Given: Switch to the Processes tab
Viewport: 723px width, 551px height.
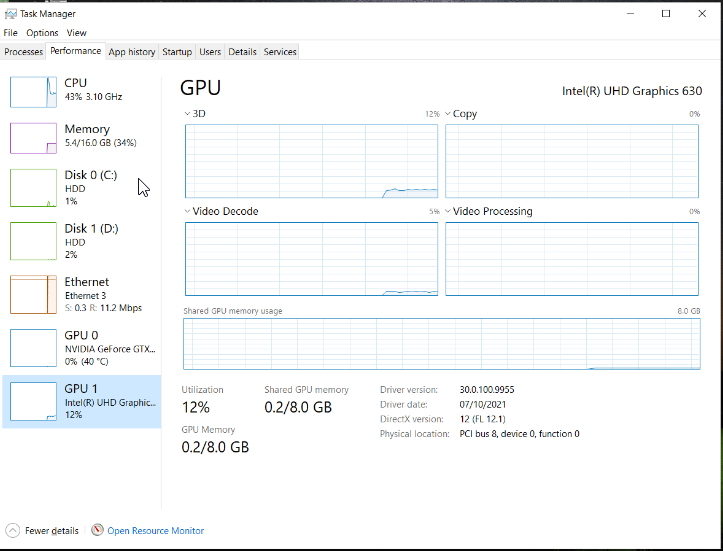Looking at the screenshot, I should pyautogui.click(x=23, y=52).
